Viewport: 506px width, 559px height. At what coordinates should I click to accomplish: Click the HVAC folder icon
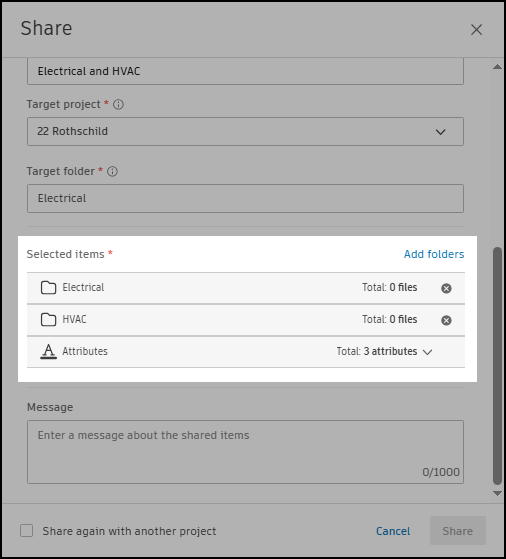pyautogui.click(x=48, y=319)
